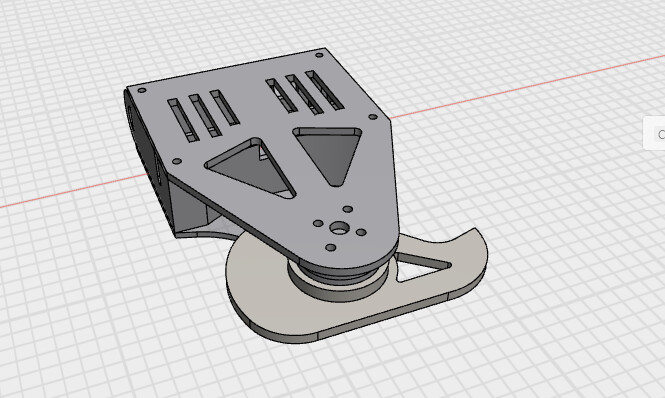Select the small hole right of center hole
The image size is (665, 398).
361,233
